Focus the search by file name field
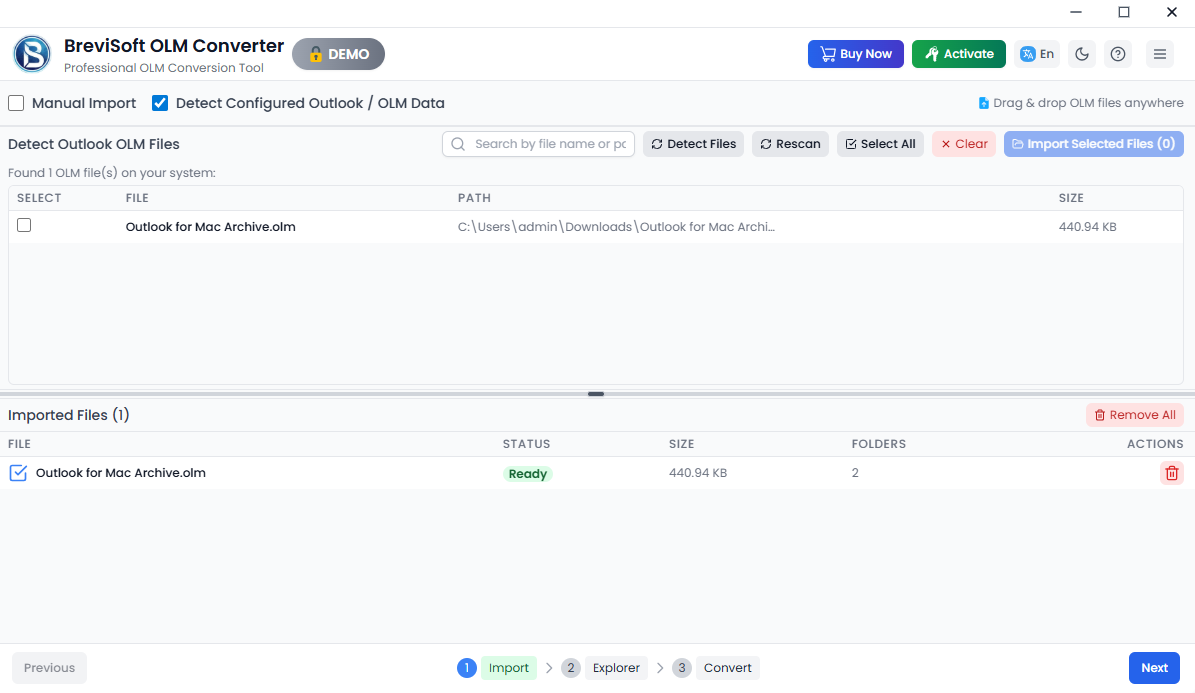The width and height of the screenshot is (1195, 693). click(x=539, y=144)
